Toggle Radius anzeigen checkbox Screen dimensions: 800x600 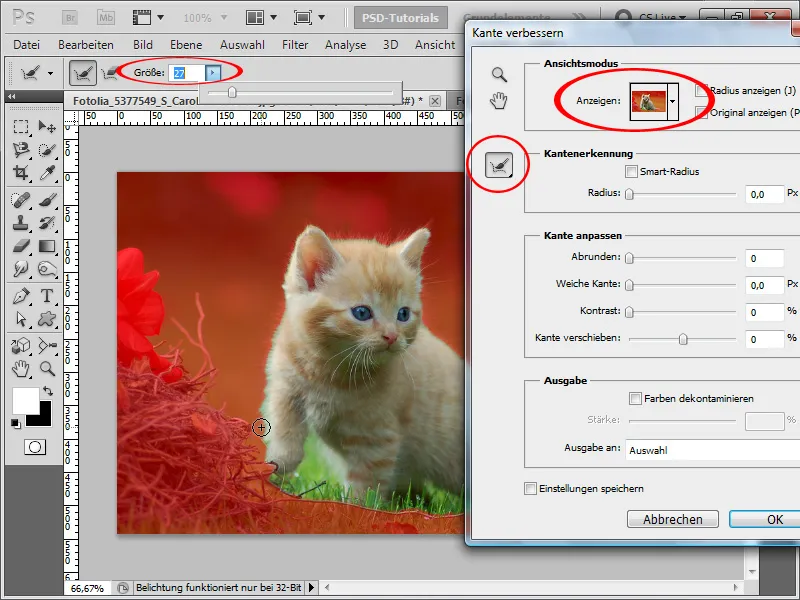[702, 91]
